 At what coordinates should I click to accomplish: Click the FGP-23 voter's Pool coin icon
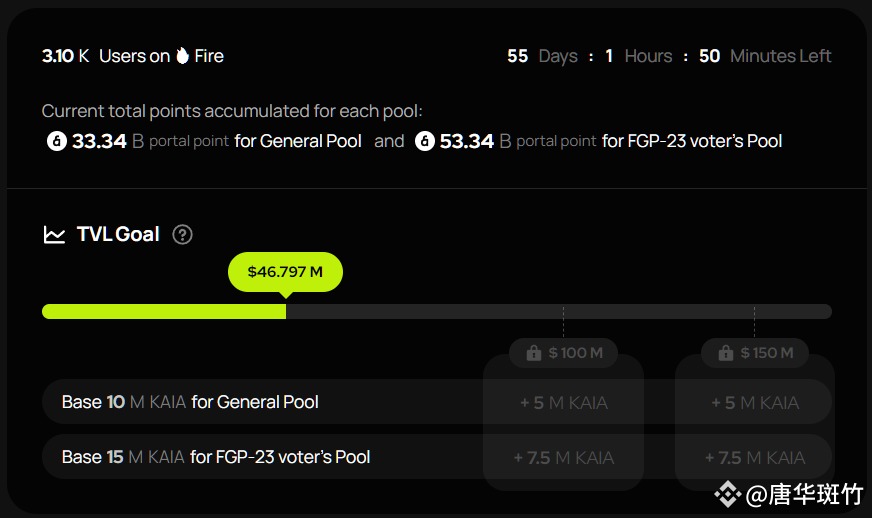click(425, 141)
